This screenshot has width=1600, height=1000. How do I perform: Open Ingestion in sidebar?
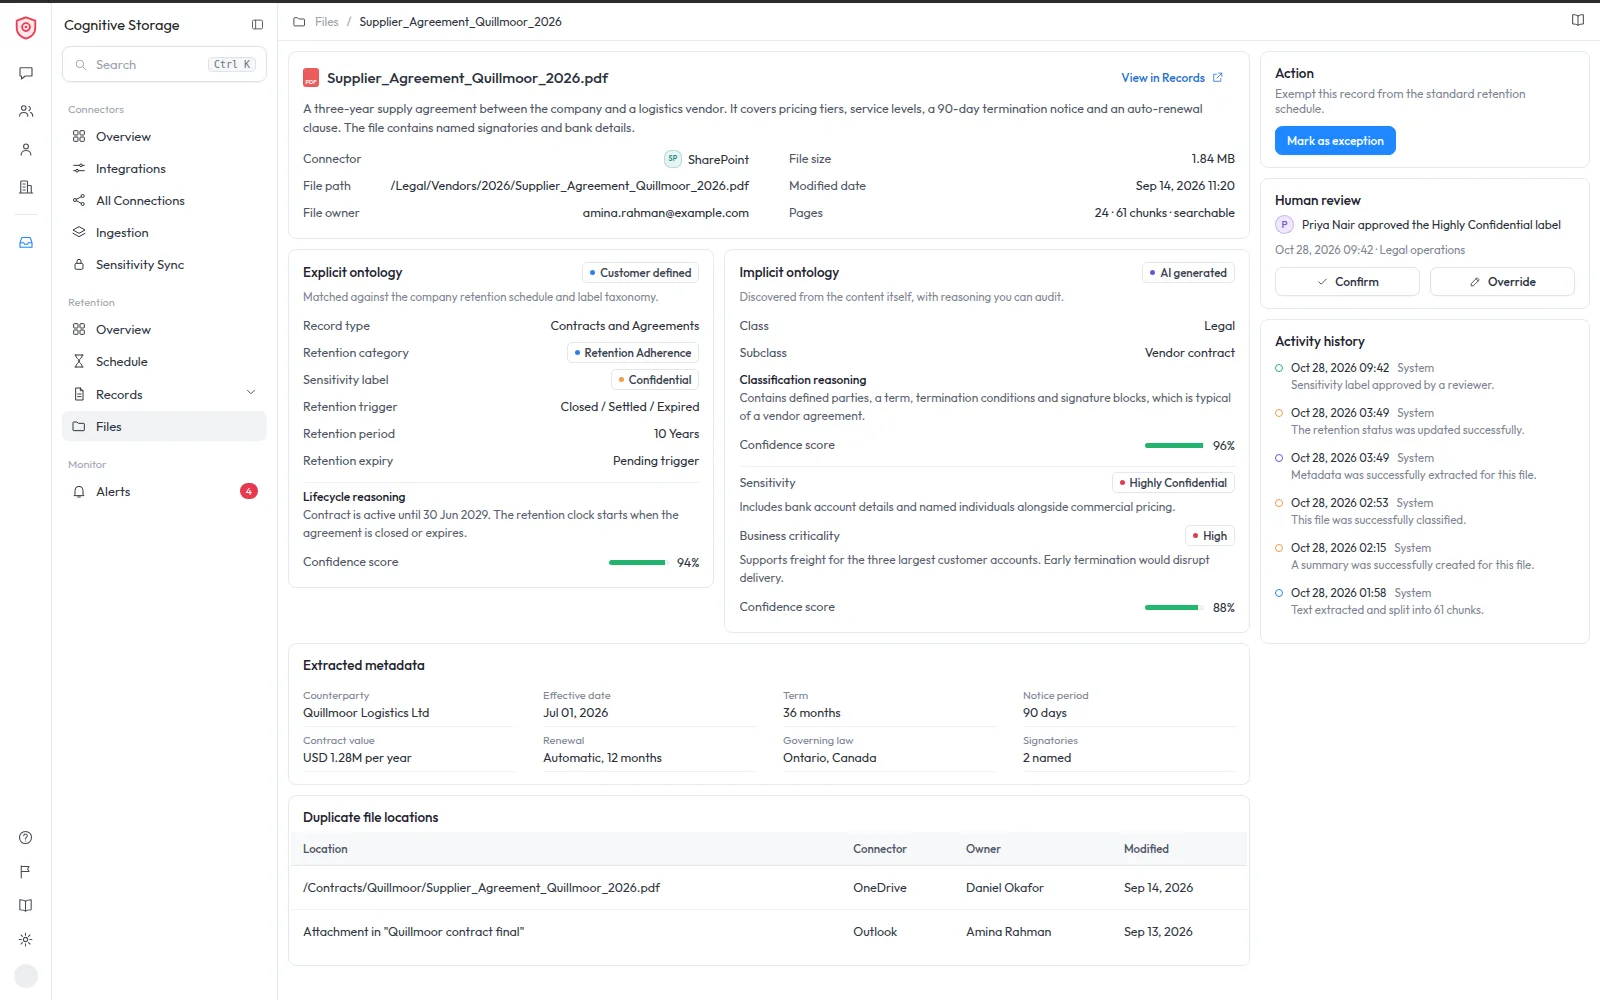(164, 233)
